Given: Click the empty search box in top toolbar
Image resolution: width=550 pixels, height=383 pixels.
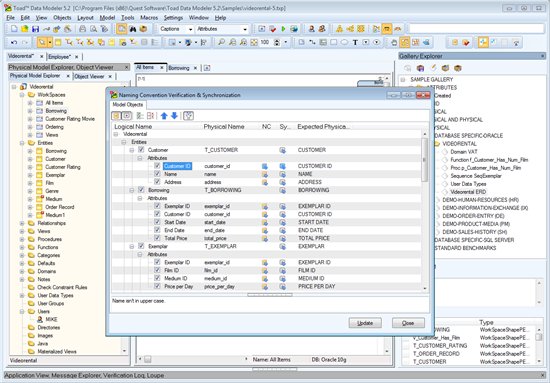Looking at the screenshot, I should click(x=476, y=29).
